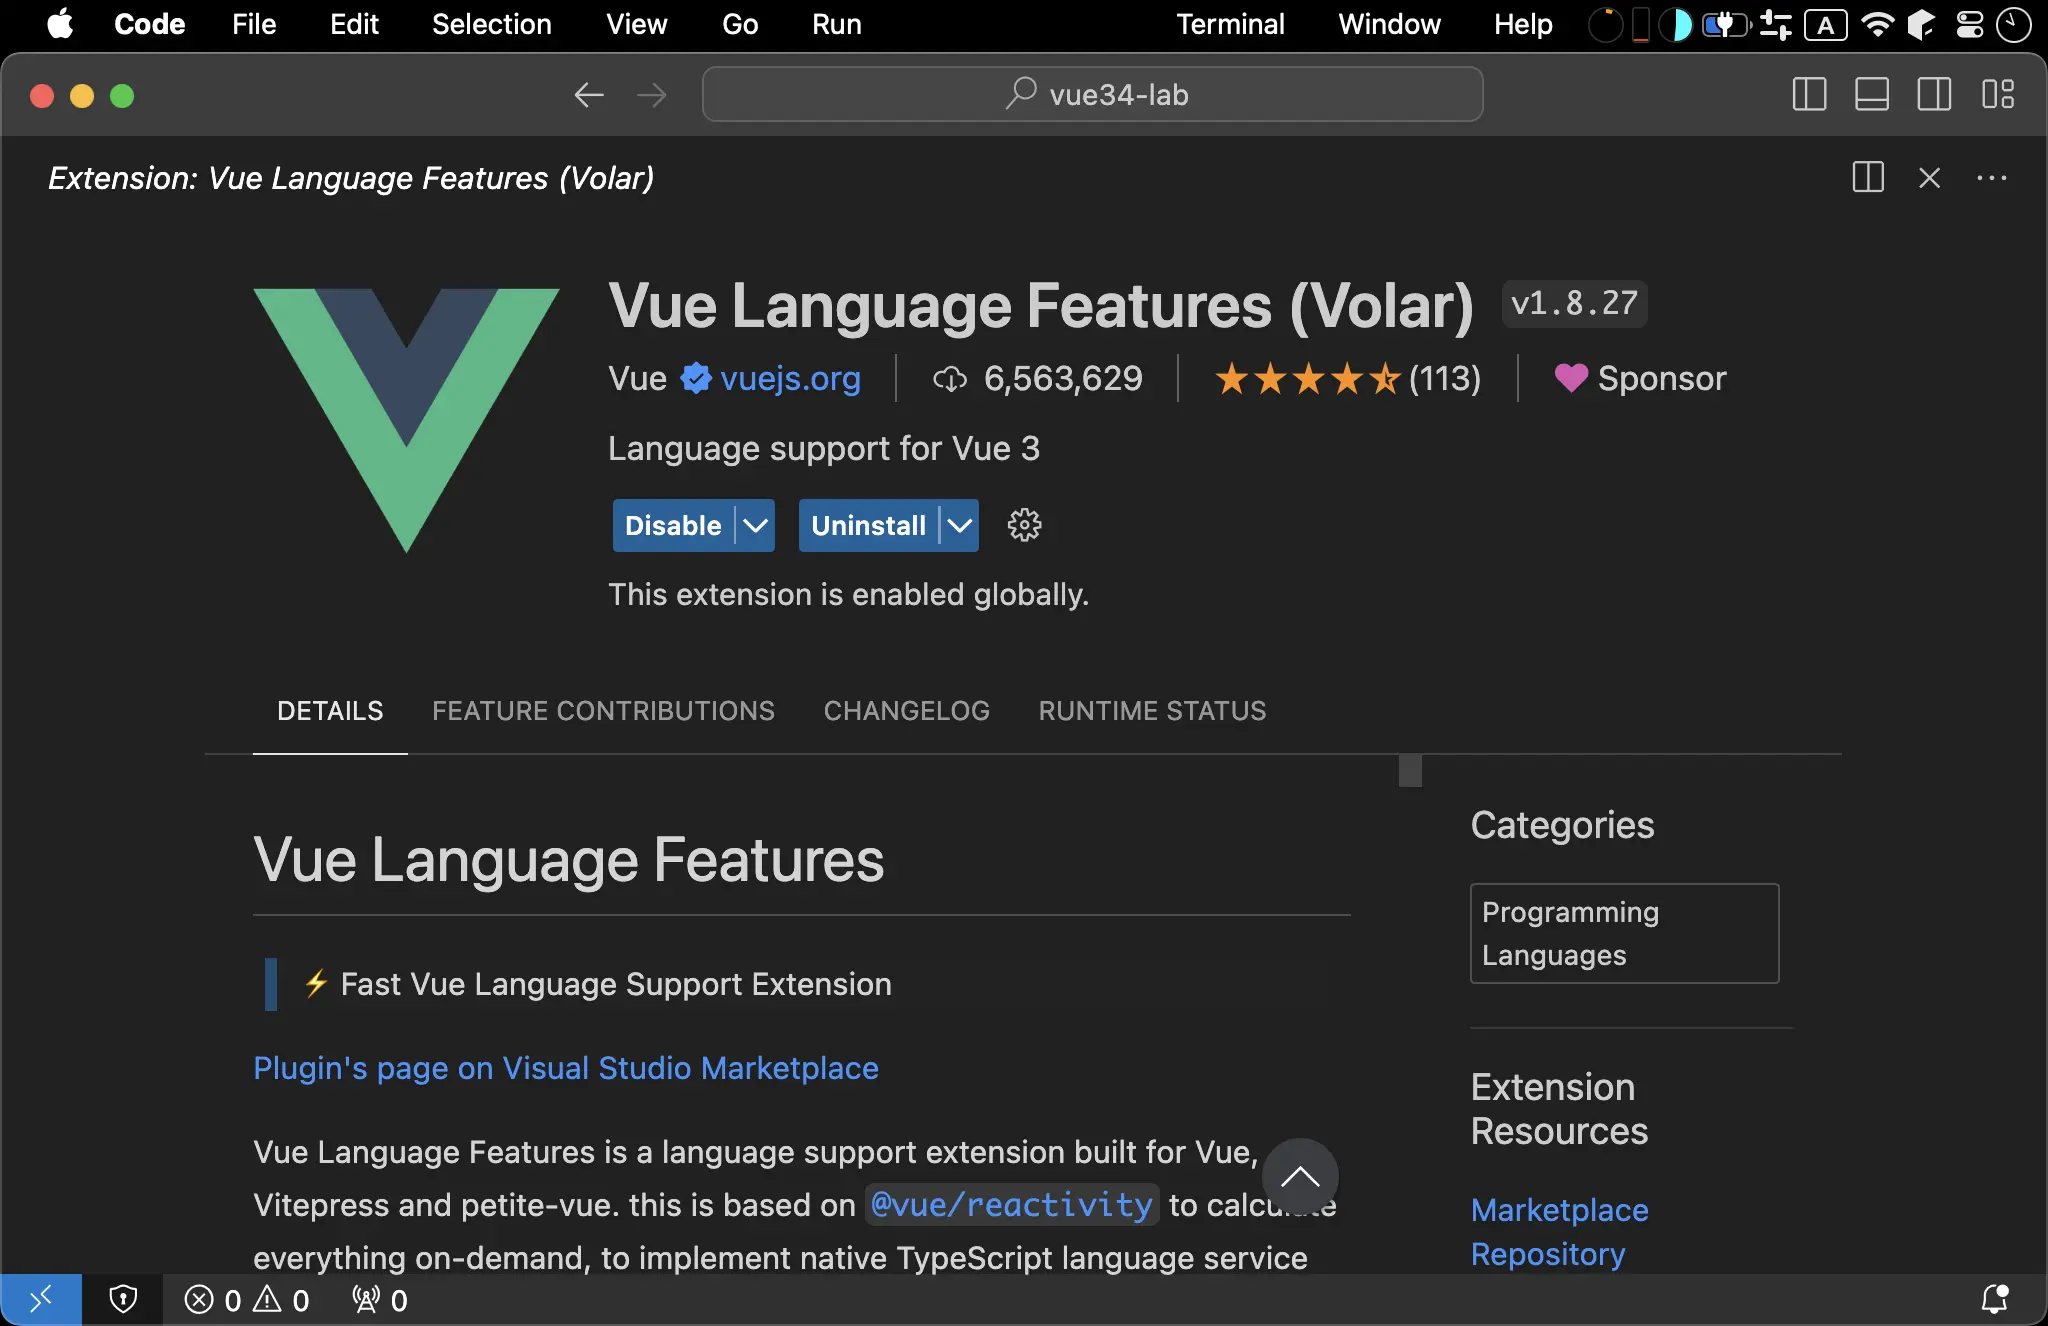Image resolution: width=2048 pixels, height=1326 pixels.
Task: Open the Terminal menu
Action: tap(1230, 24)
